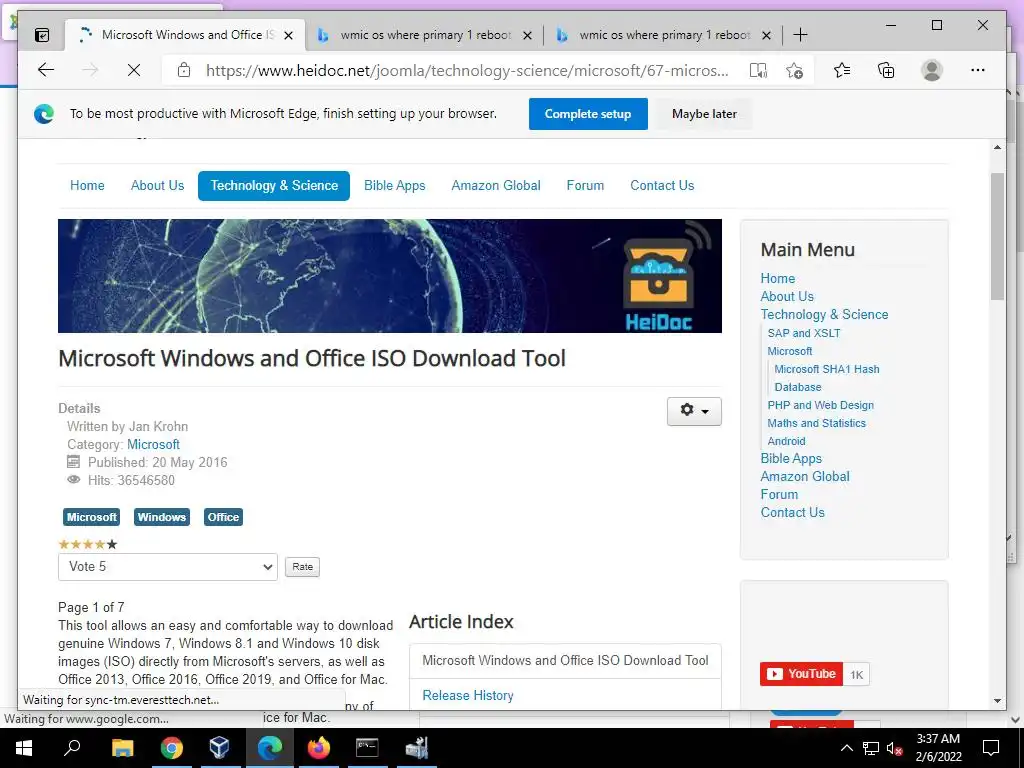This screenshot has height=768, width=1024.
Task: Click the Microsoft tag badge
Action: (x=91, y=517)
